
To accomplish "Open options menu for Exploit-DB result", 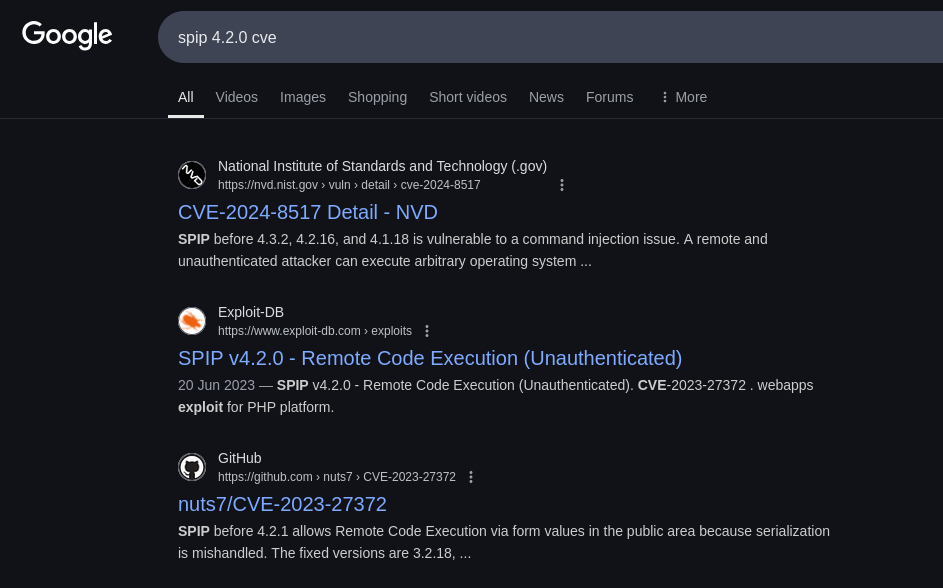I will point(427,331).
